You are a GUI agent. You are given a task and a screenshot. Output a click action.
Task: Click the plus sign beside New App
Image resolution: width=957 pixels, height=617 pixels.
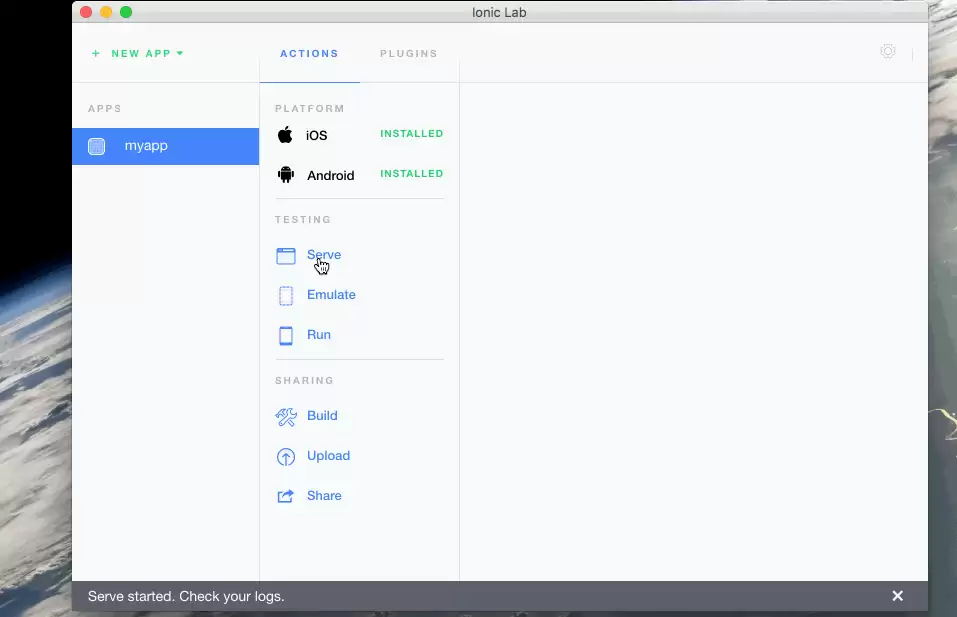coord(96,54)
